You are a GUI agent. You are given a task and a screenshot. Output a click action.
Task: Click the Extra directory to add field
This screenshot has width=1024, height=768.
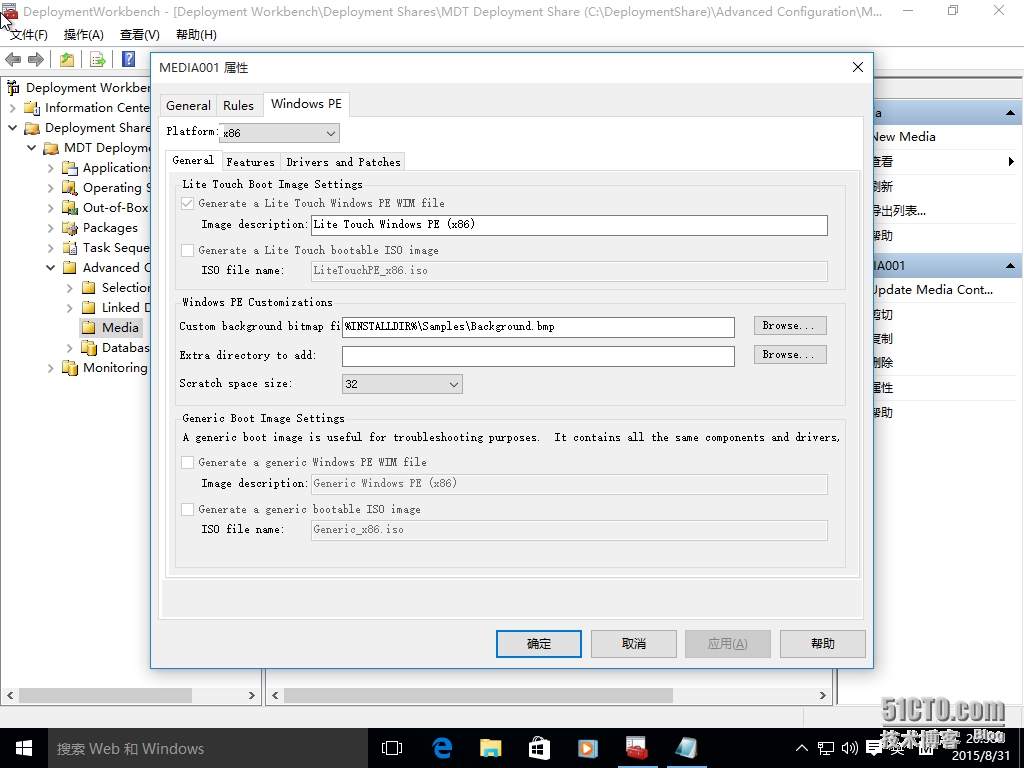click(538, 356)
